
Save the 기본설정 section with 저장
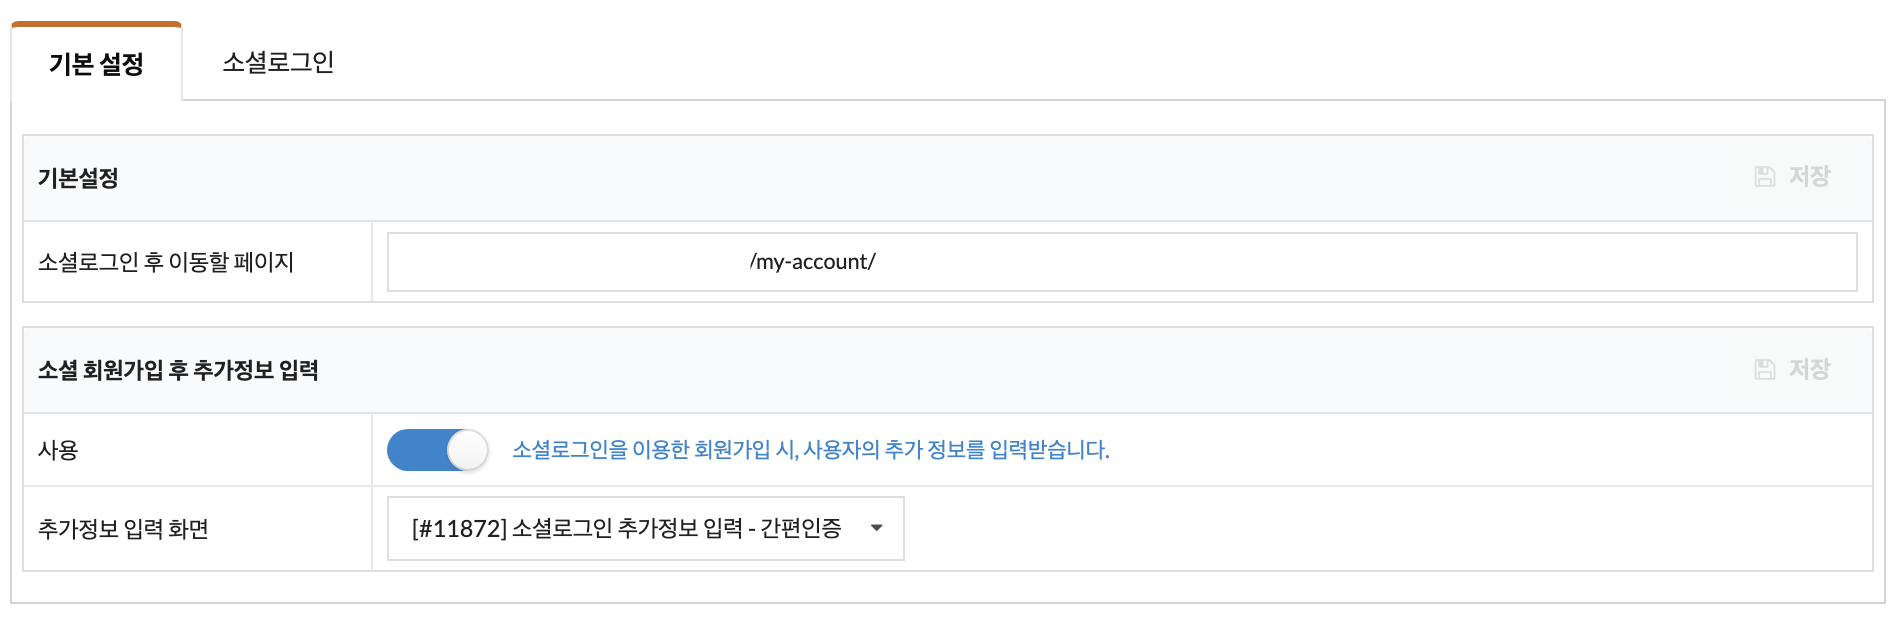coord(1793,177)
